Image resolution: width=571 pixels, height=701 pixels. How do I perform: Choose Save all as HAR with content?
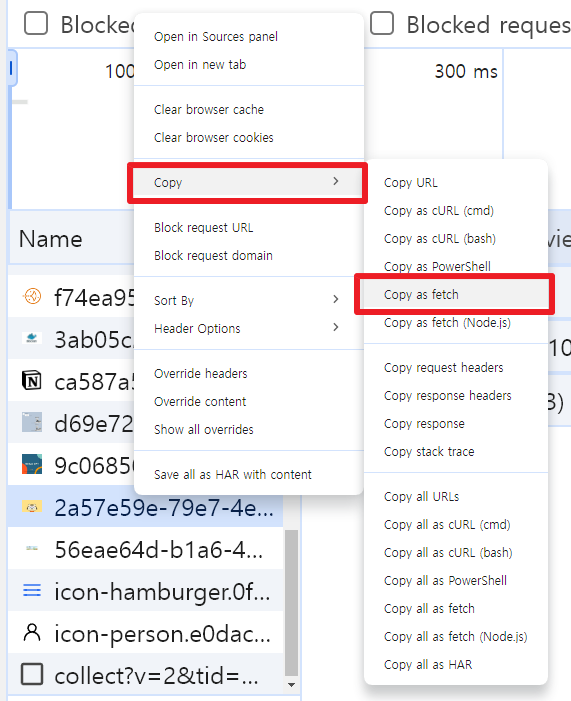tap(233, 474)
